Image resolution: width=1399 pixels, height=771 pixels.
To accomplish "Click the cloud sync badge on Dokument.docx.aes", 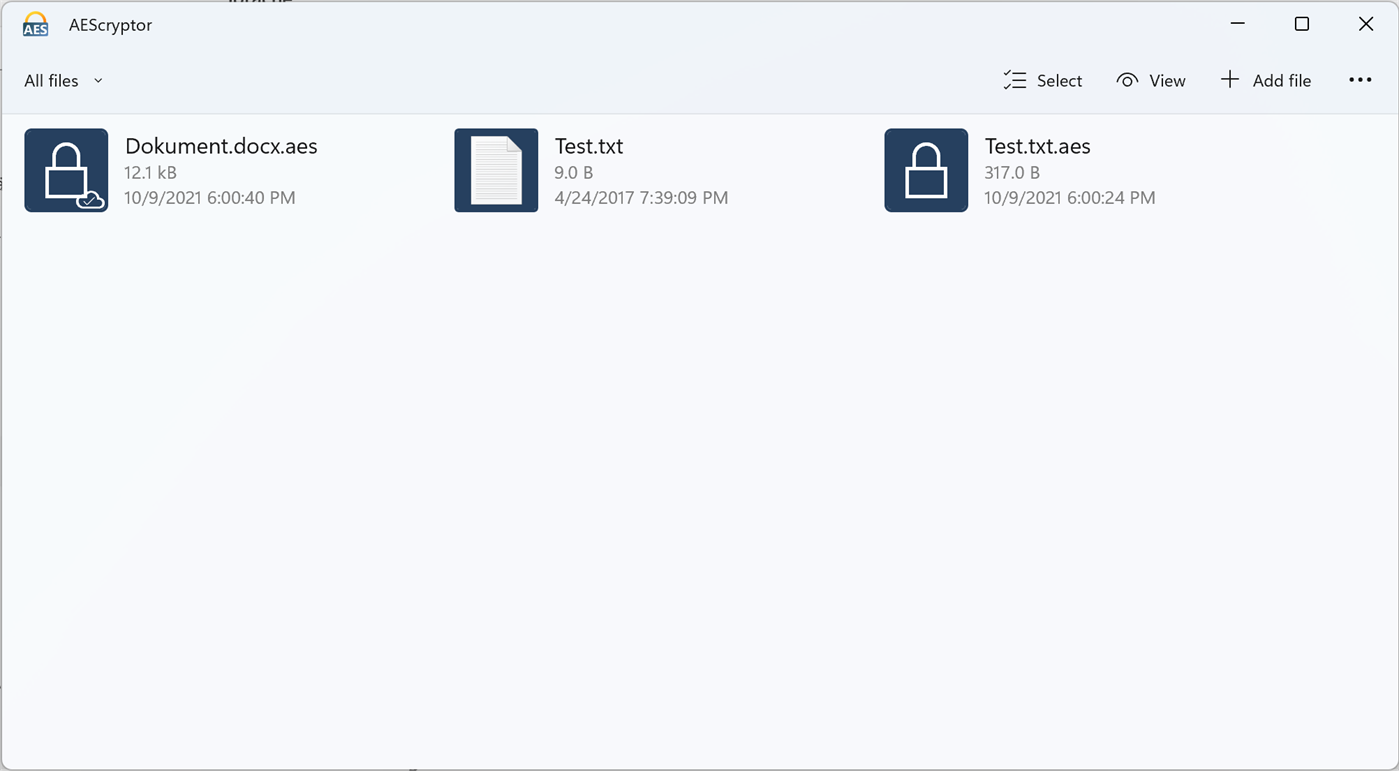I will (x=88, y=198).
